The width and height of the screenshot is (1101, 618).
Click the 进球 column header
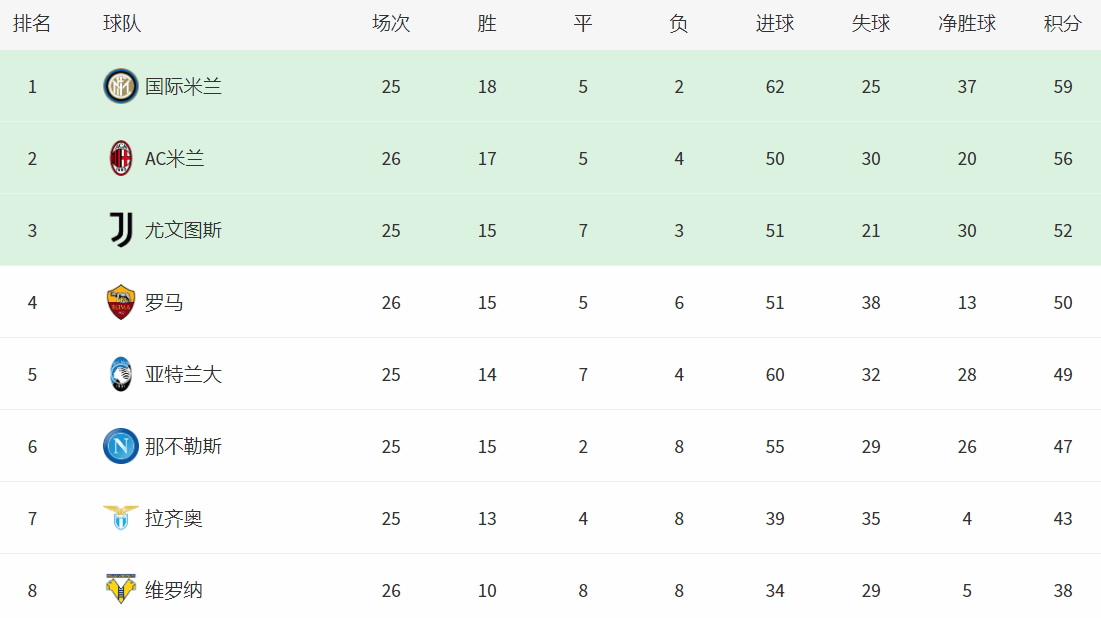pyautogui.click(x=774, y=23)
